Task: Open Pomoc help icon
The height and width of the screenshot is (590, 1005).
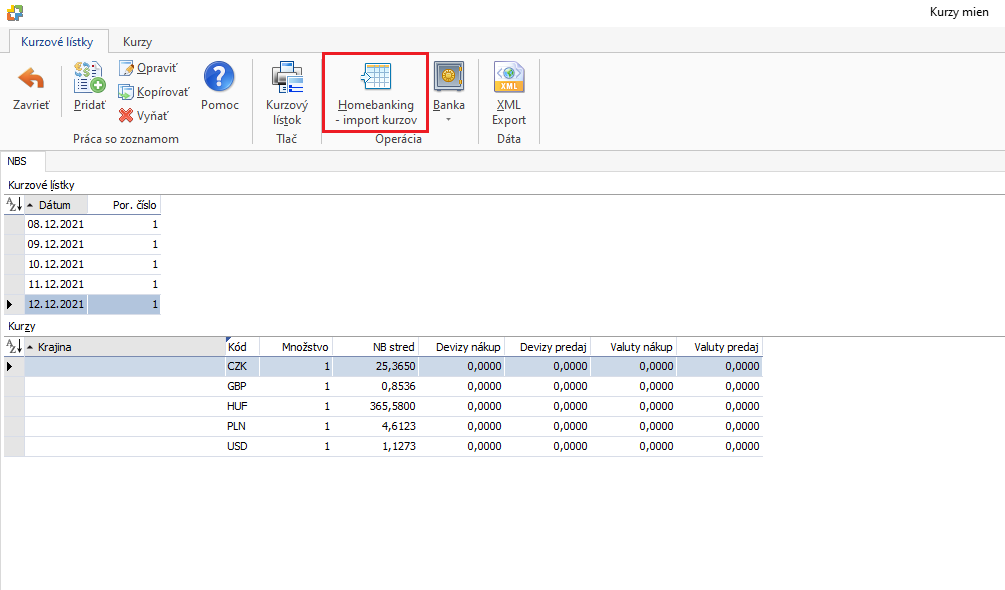Action: pos(219,77)
